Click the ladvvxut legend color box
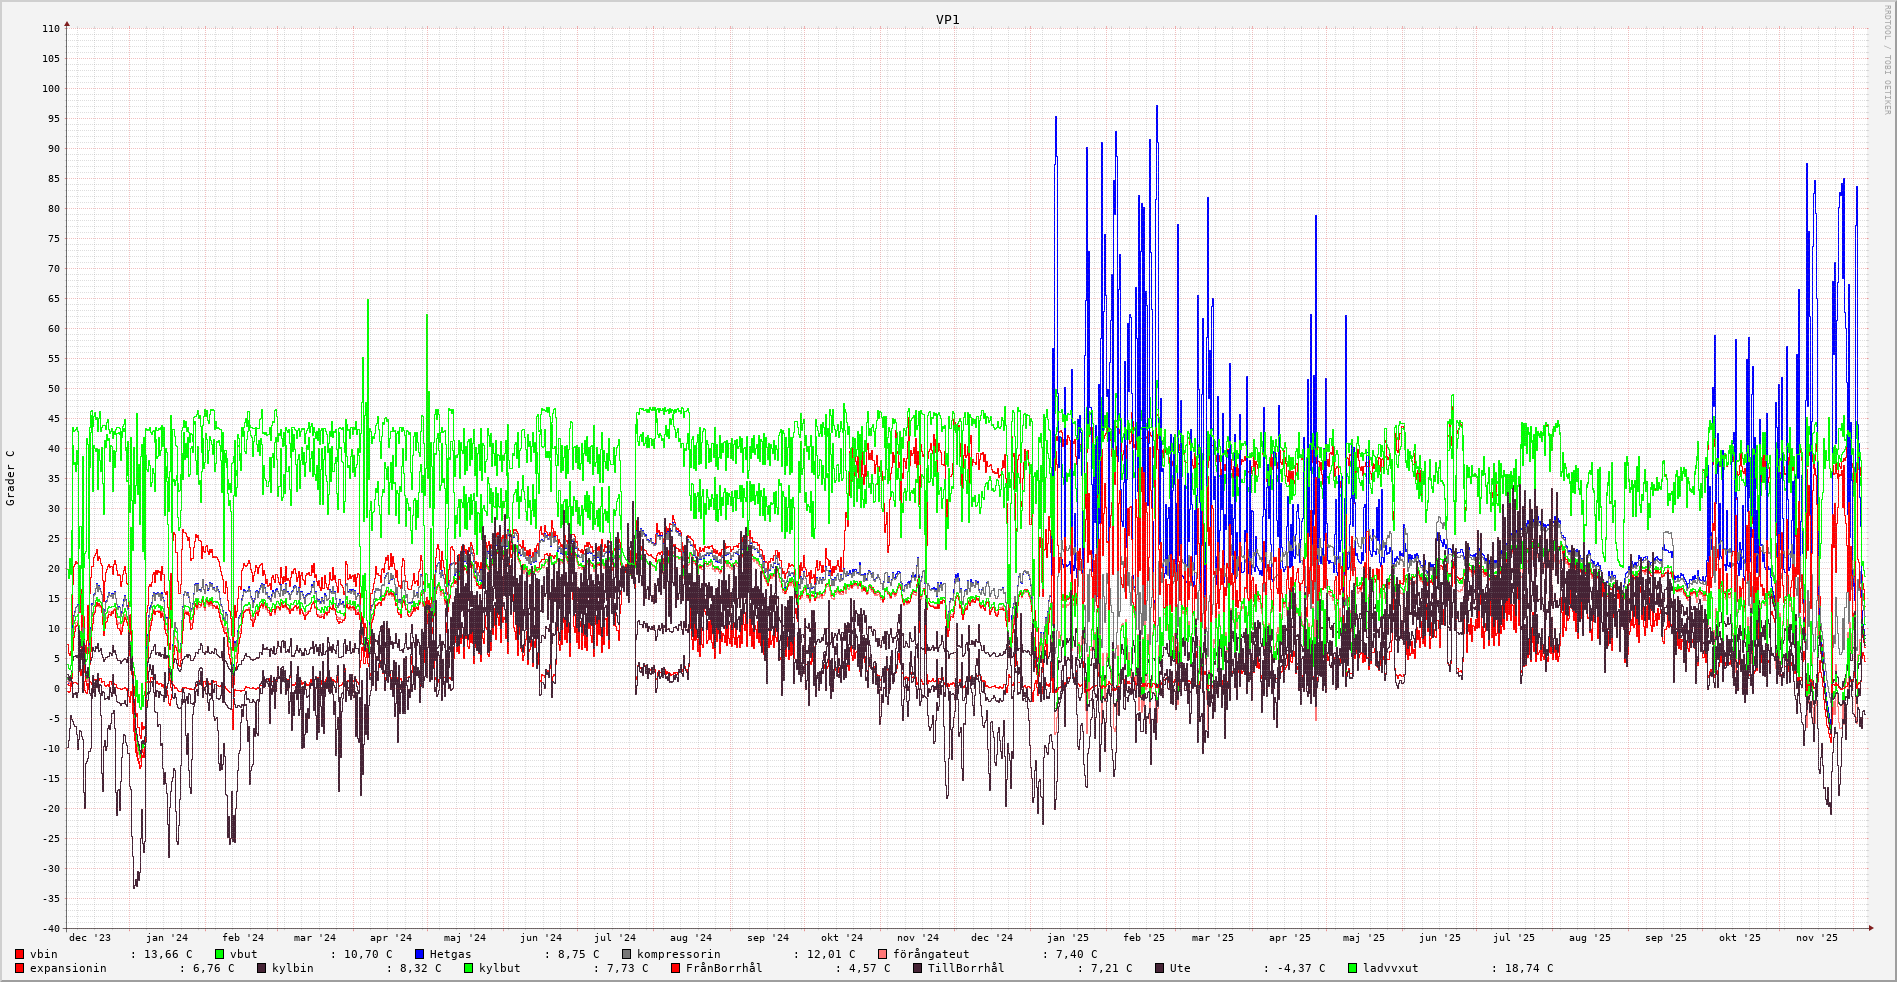Image resolution: width=1897 pixels, height=982 pixels. tap(1352, 968)
